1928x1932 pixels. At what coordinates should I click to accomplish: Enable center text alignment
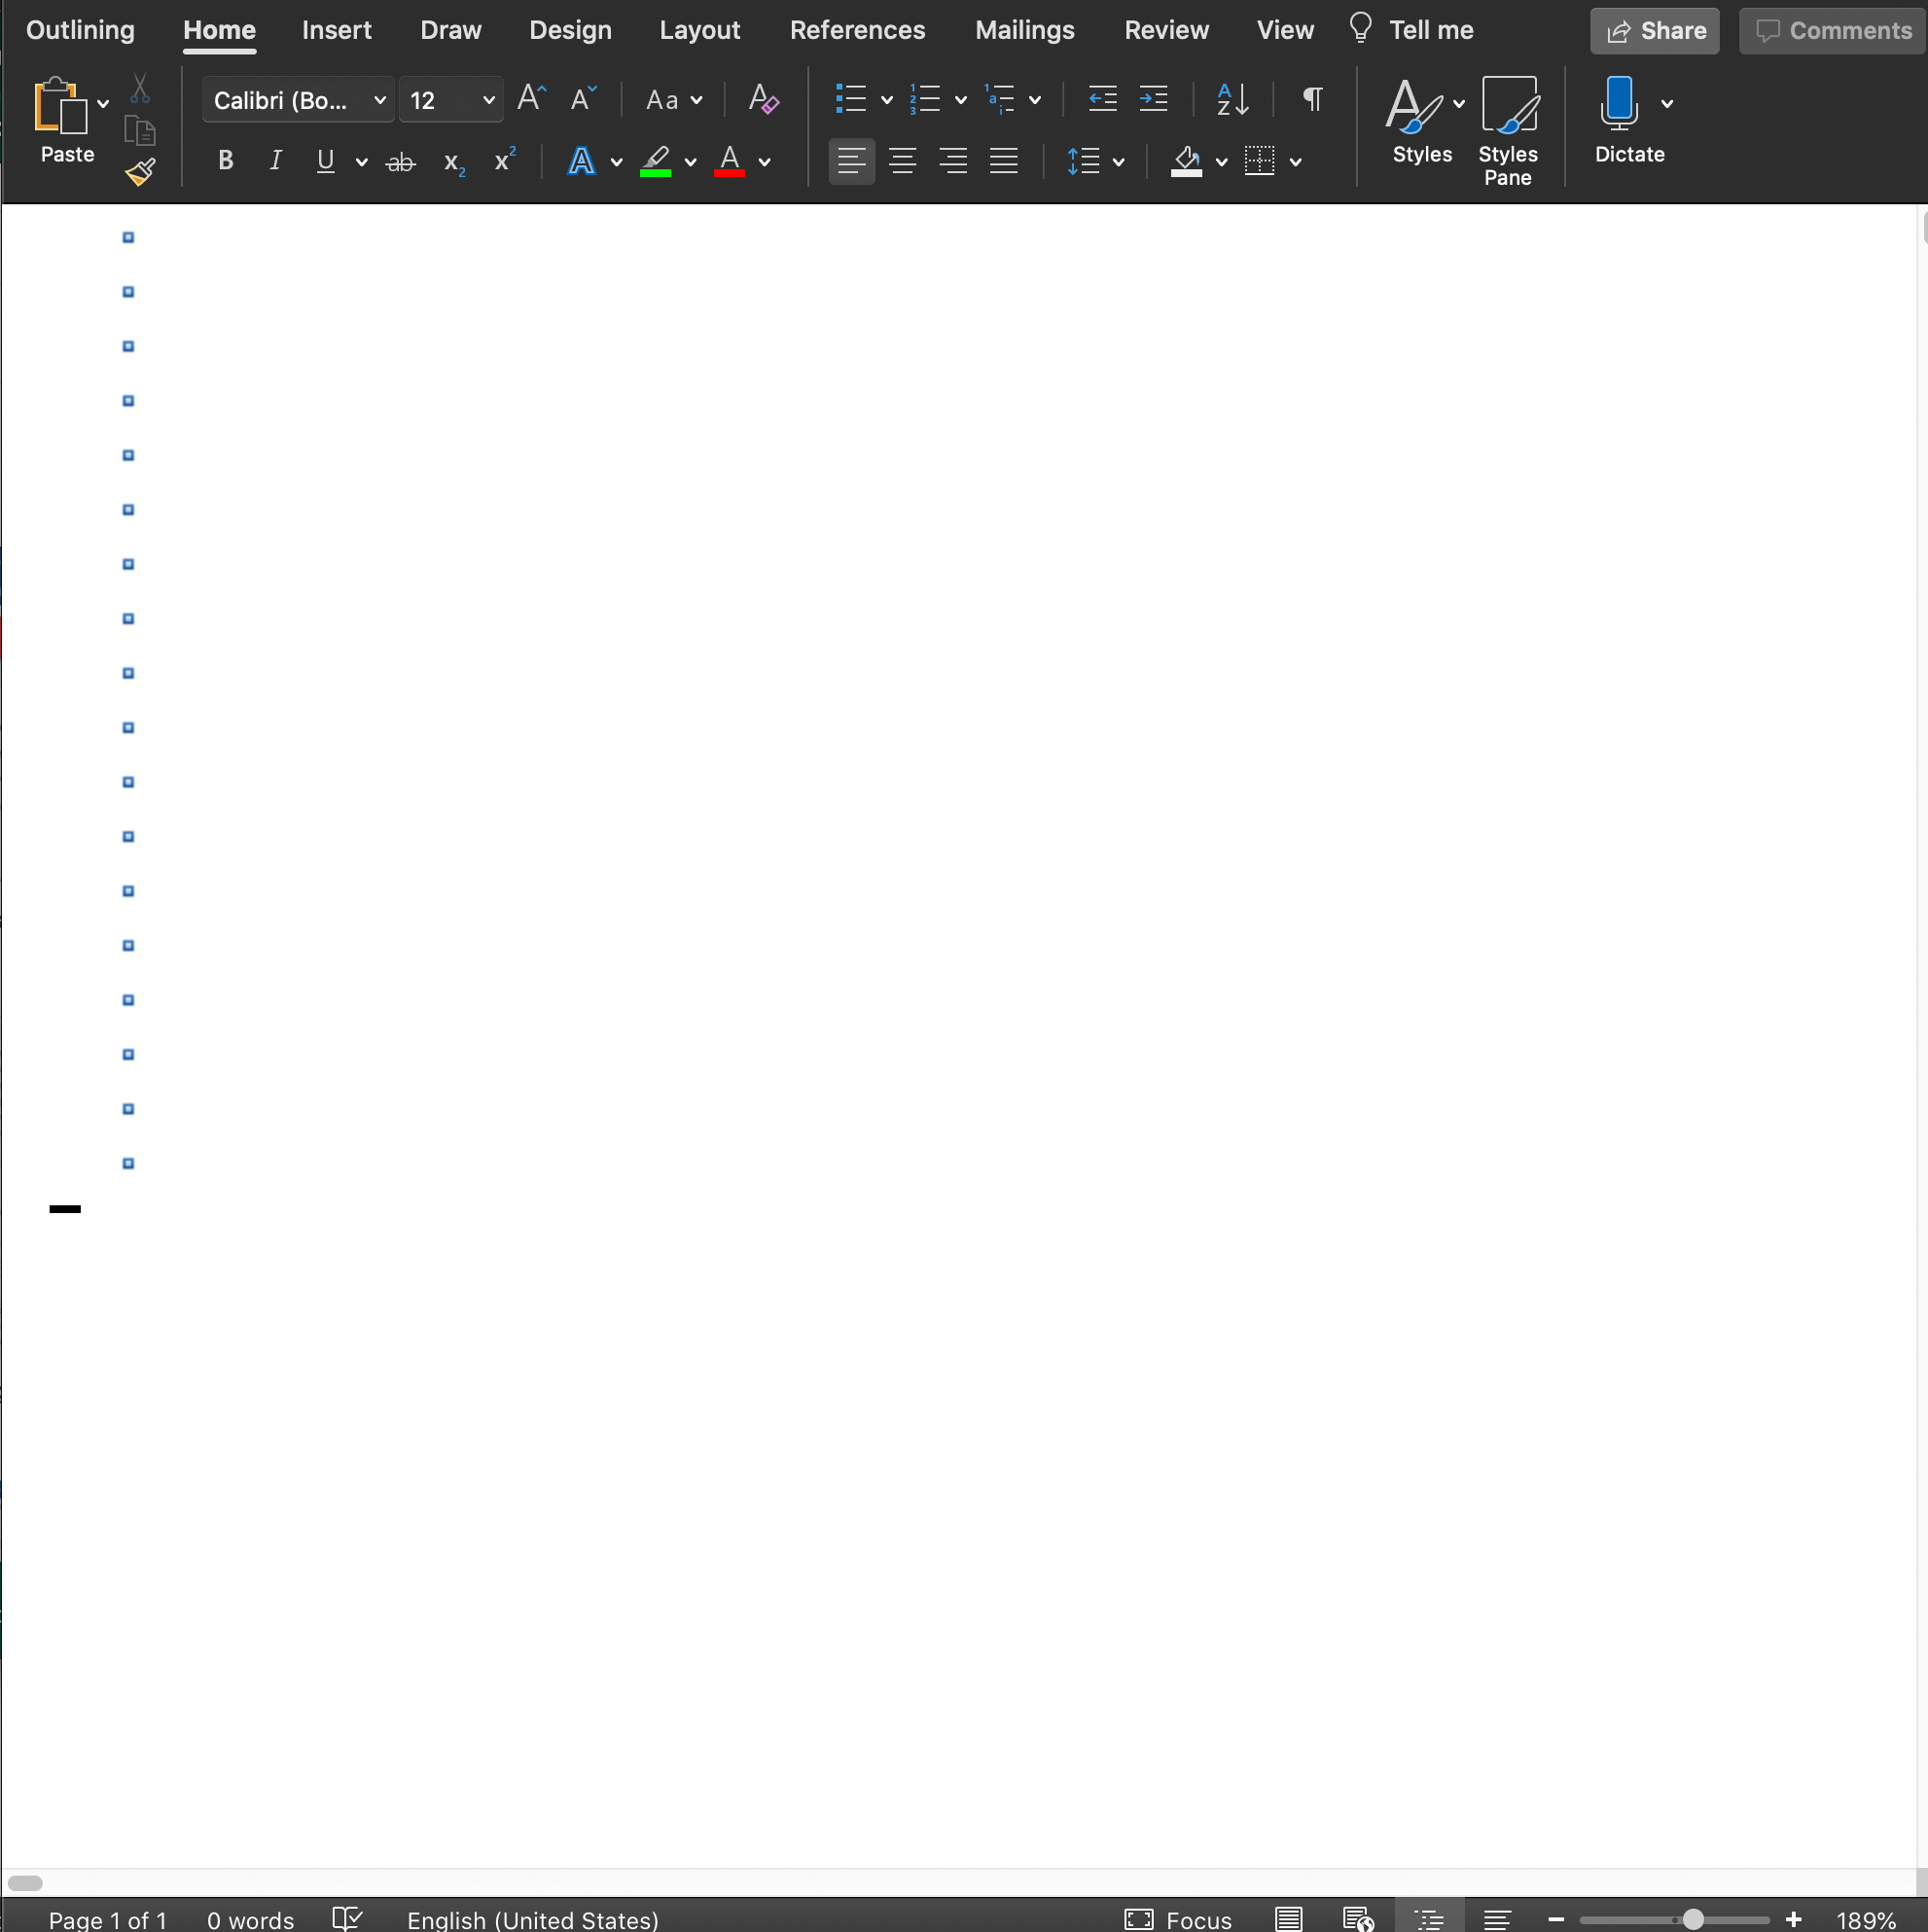[x=902, y=160]
